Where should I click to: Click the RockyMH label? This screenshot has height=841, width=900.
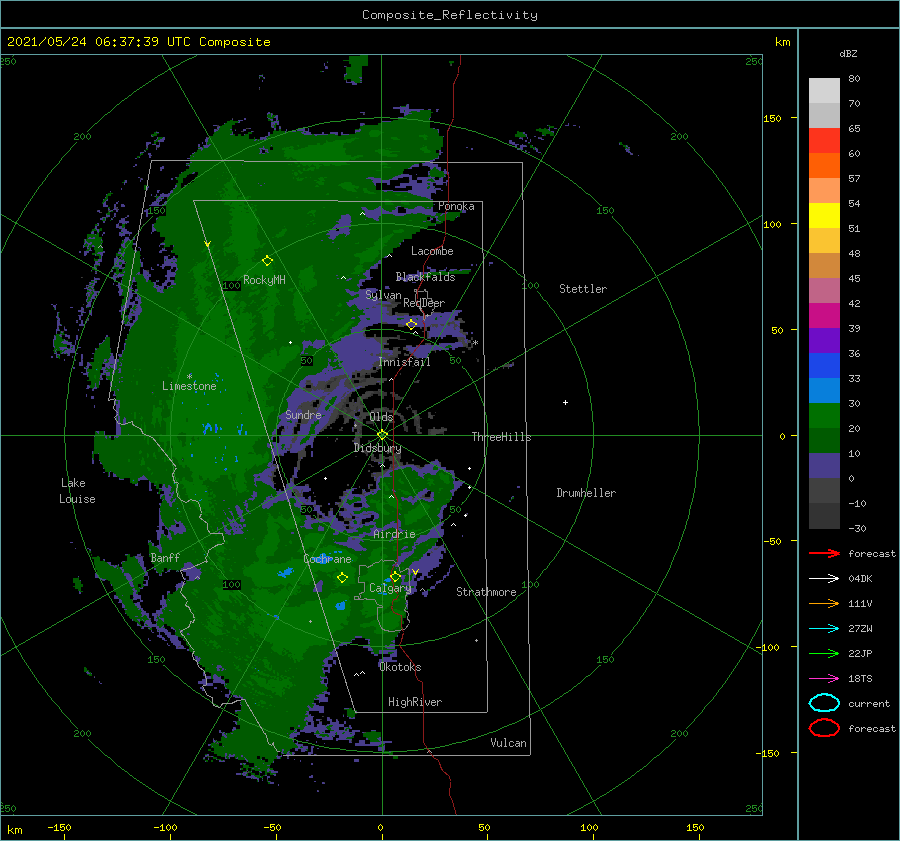[x=264, y=280]
